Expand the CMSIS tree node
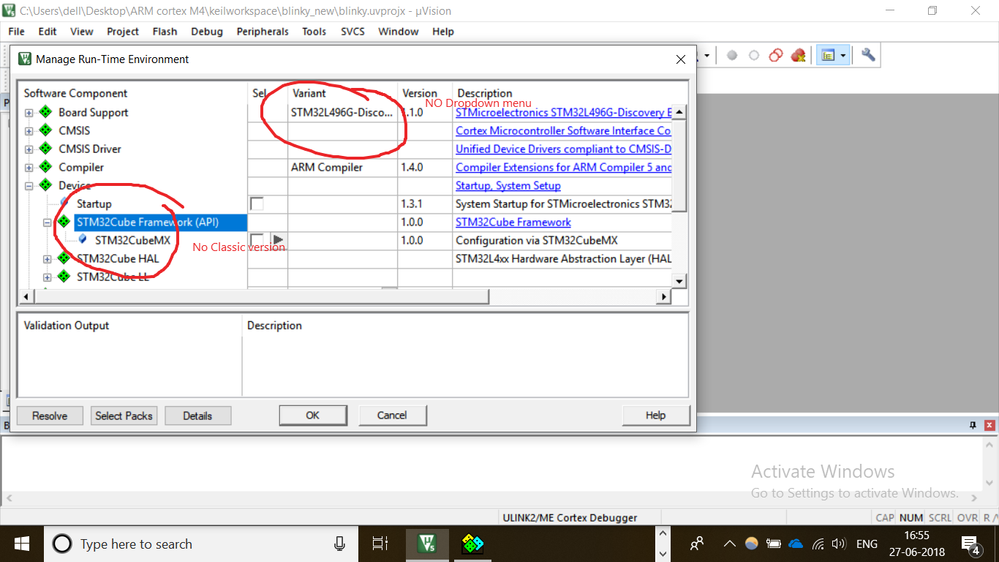 tap(29, 131)
